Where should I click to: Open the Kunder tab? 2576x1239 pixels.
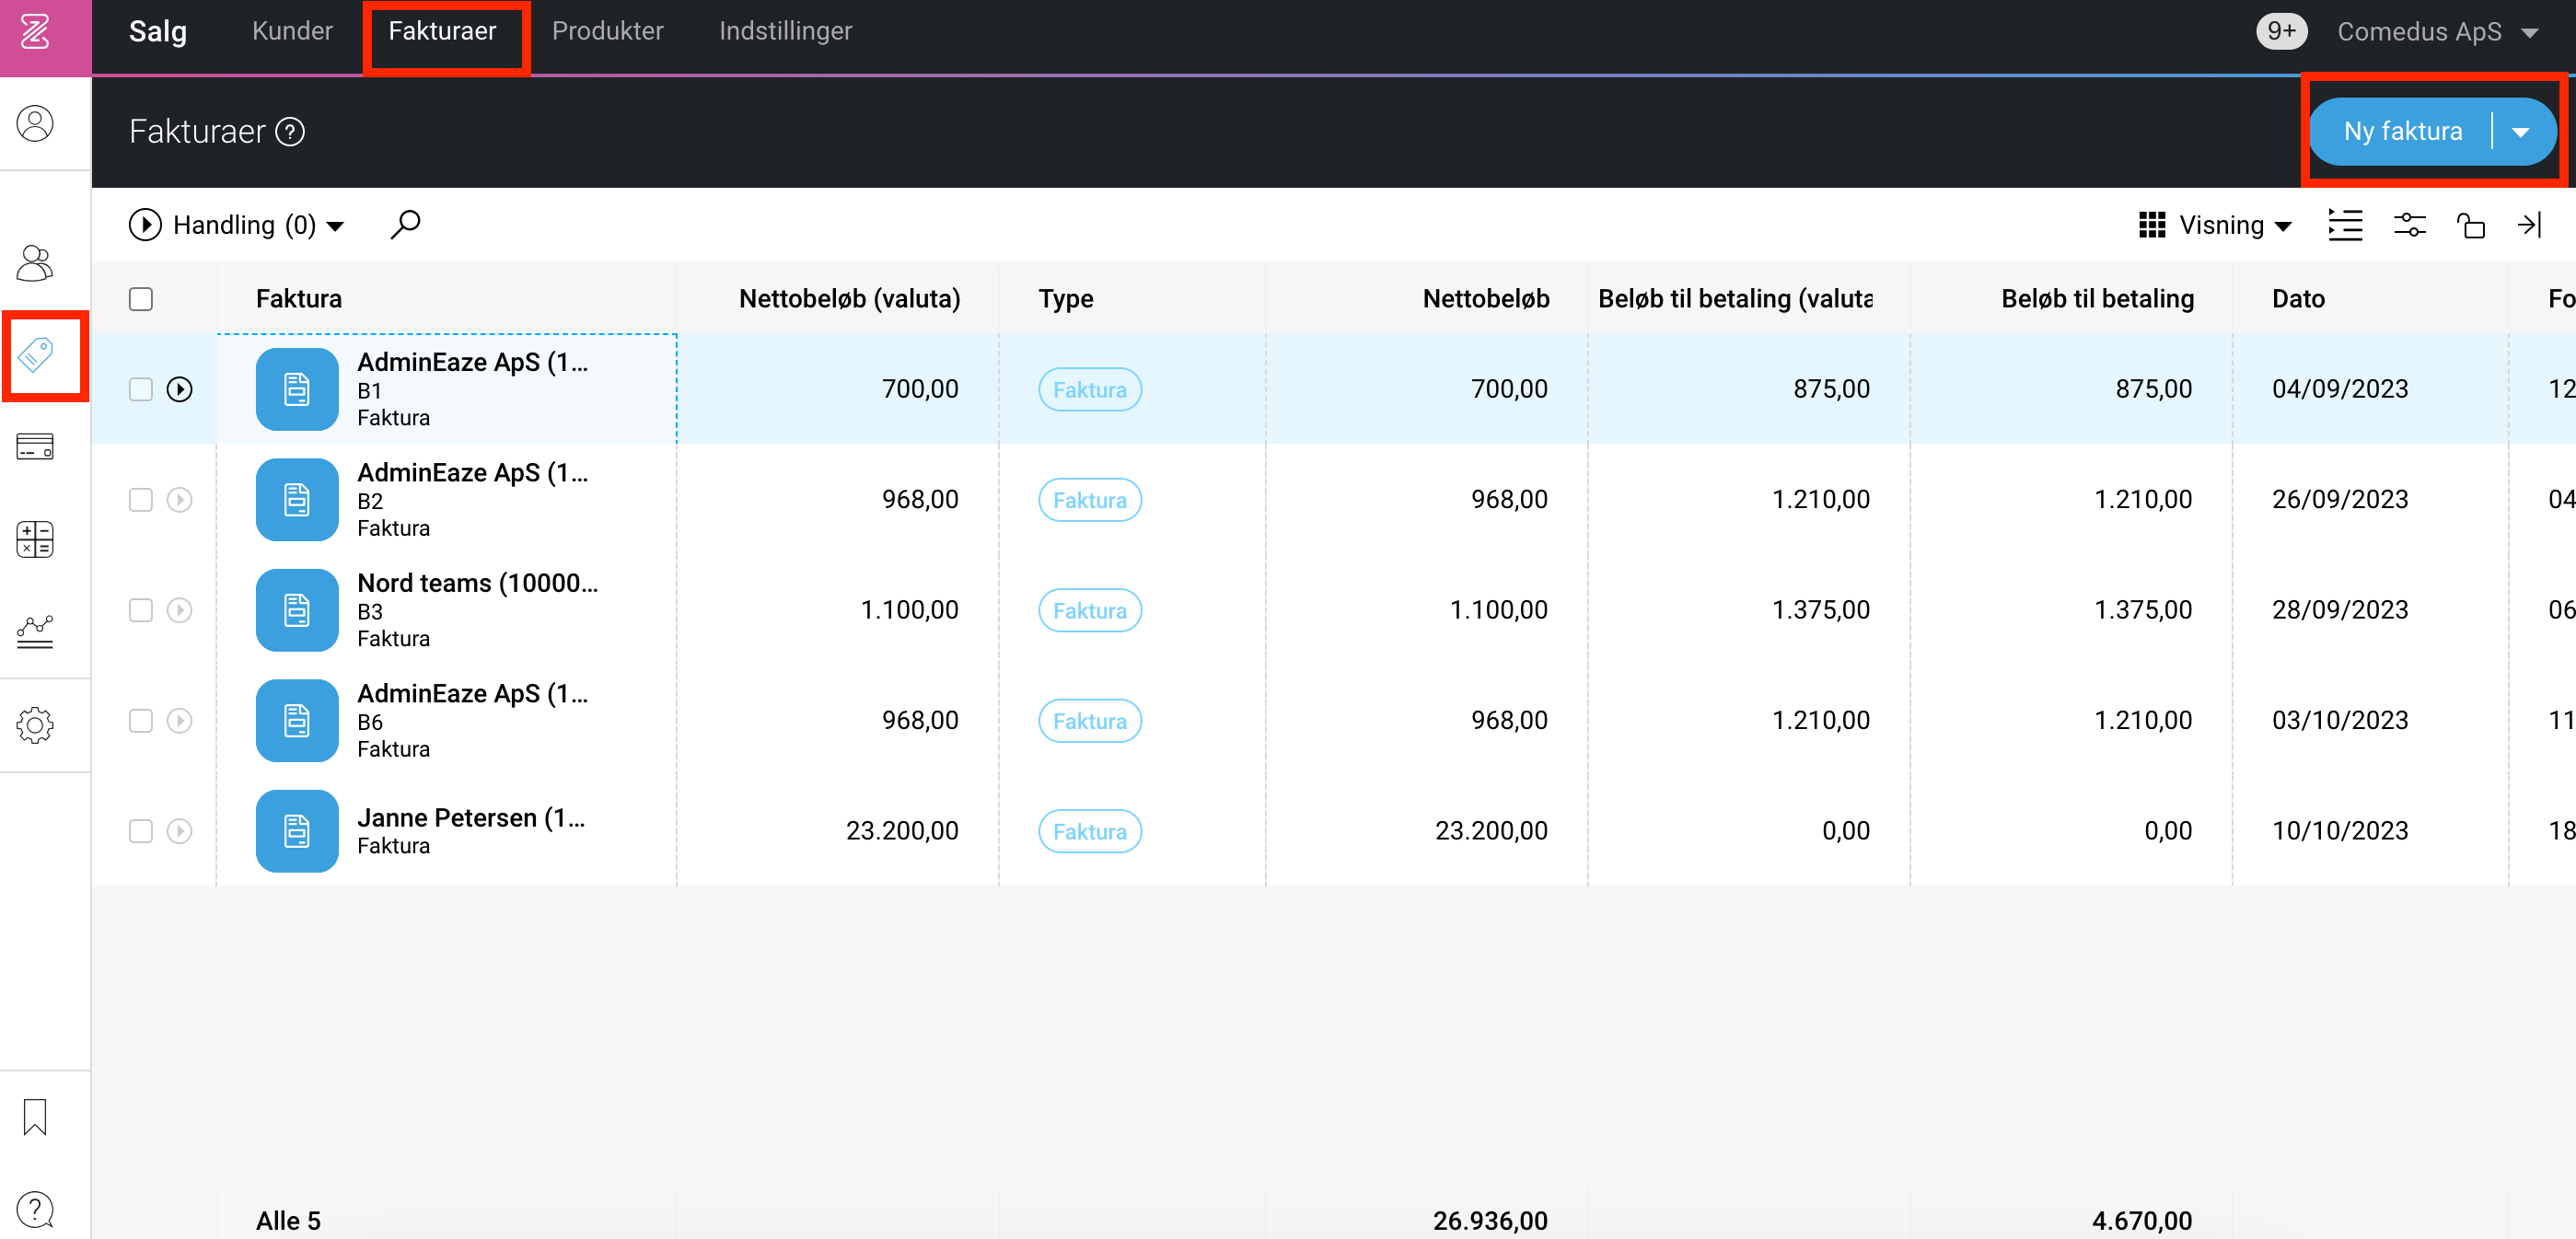[292, 31]
